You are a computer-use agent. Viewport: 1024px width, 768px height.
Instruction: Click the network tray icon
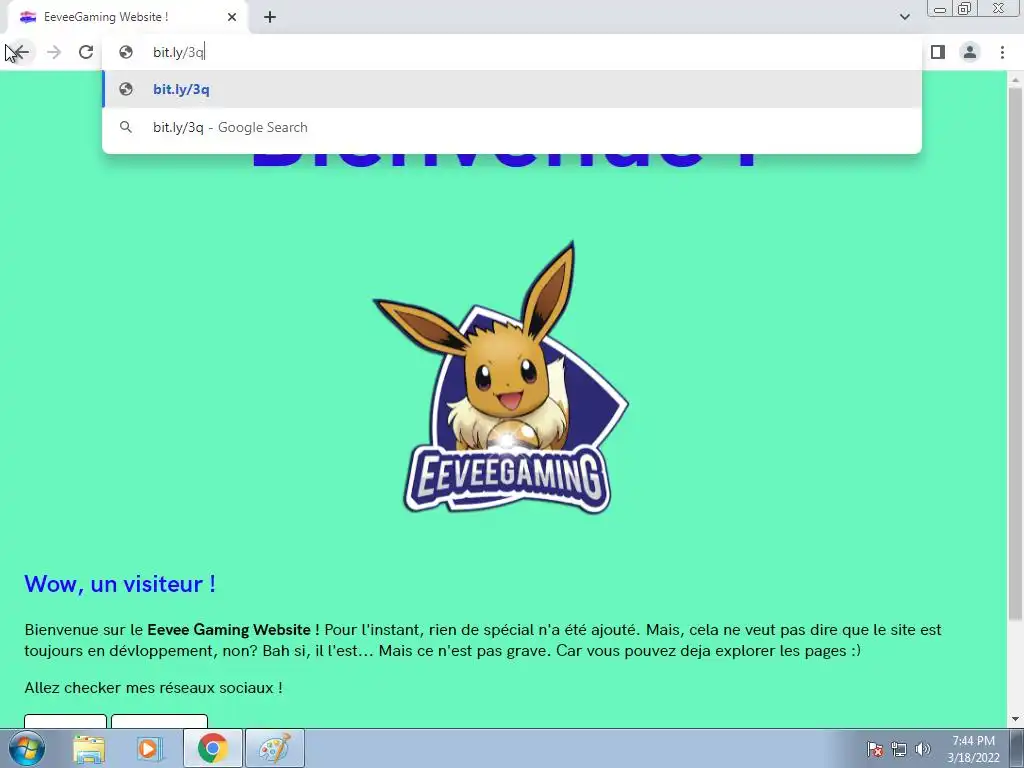pyautogui.click(x=899, y=749)
